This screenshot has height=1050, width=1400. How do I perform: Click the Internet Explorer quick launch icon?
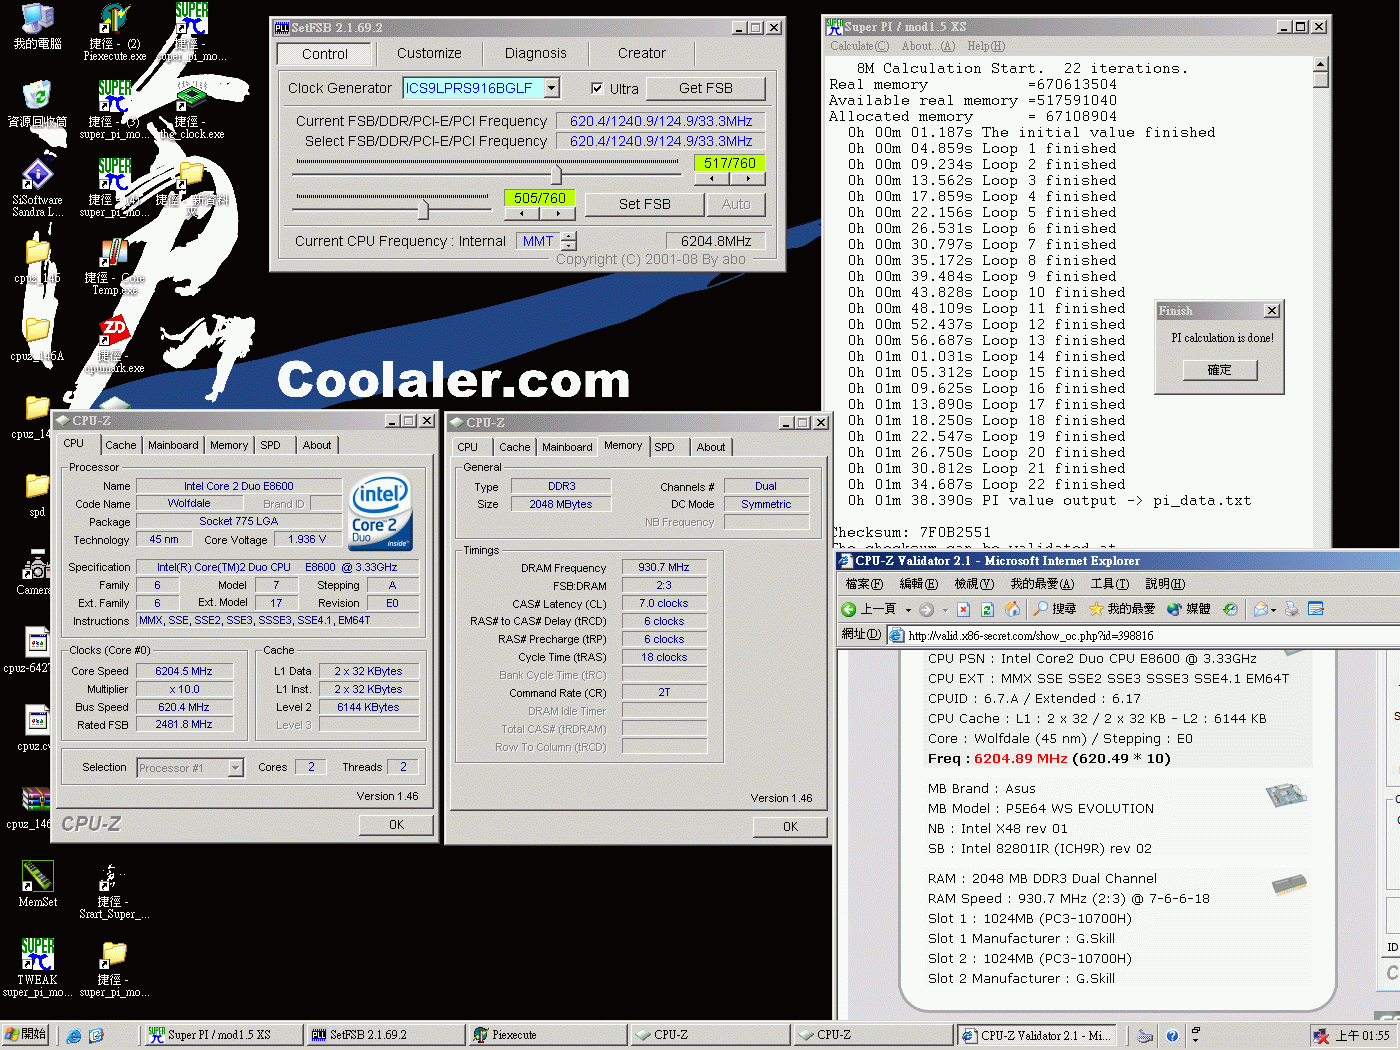(74, 1036)
